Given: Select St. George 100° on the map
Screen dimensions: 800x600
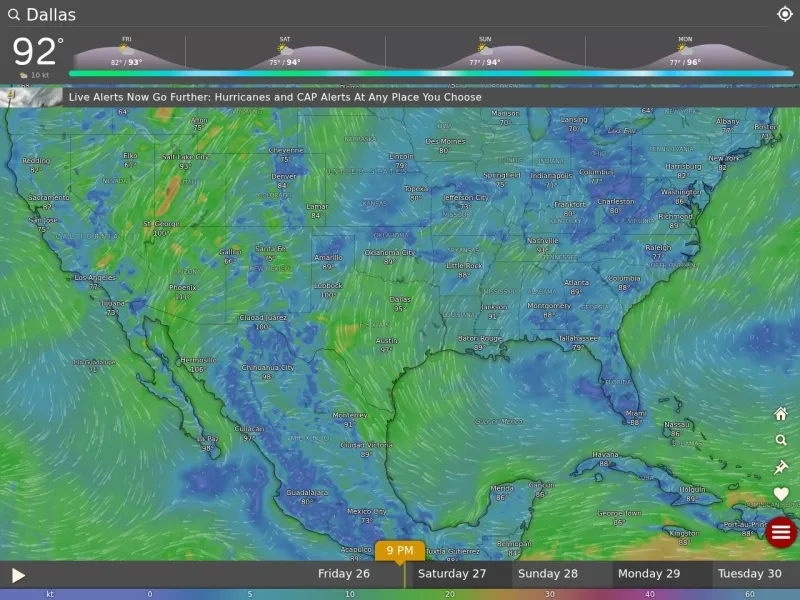Looking at the screenshot, I should [161, 228].
